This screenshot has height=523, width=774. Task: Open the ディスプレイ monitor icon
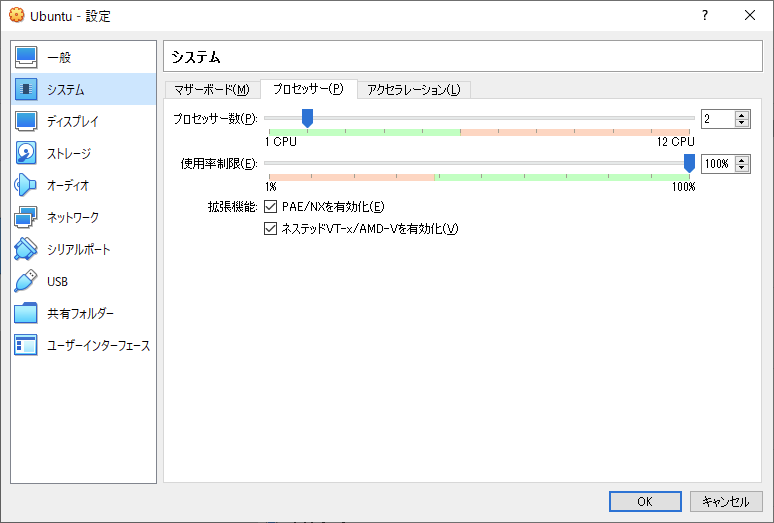pyautogui.click(x=26, y=121)
